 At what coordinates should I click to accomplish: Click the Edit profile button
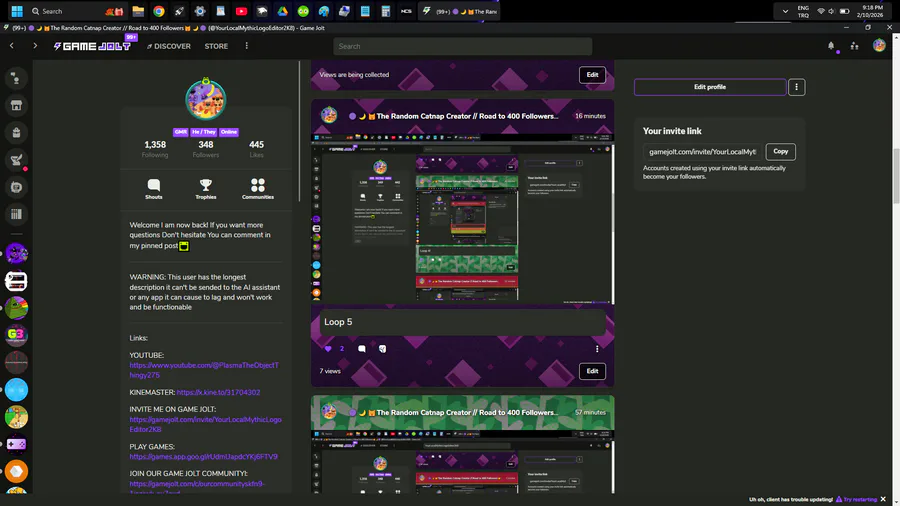pos(710,87)
